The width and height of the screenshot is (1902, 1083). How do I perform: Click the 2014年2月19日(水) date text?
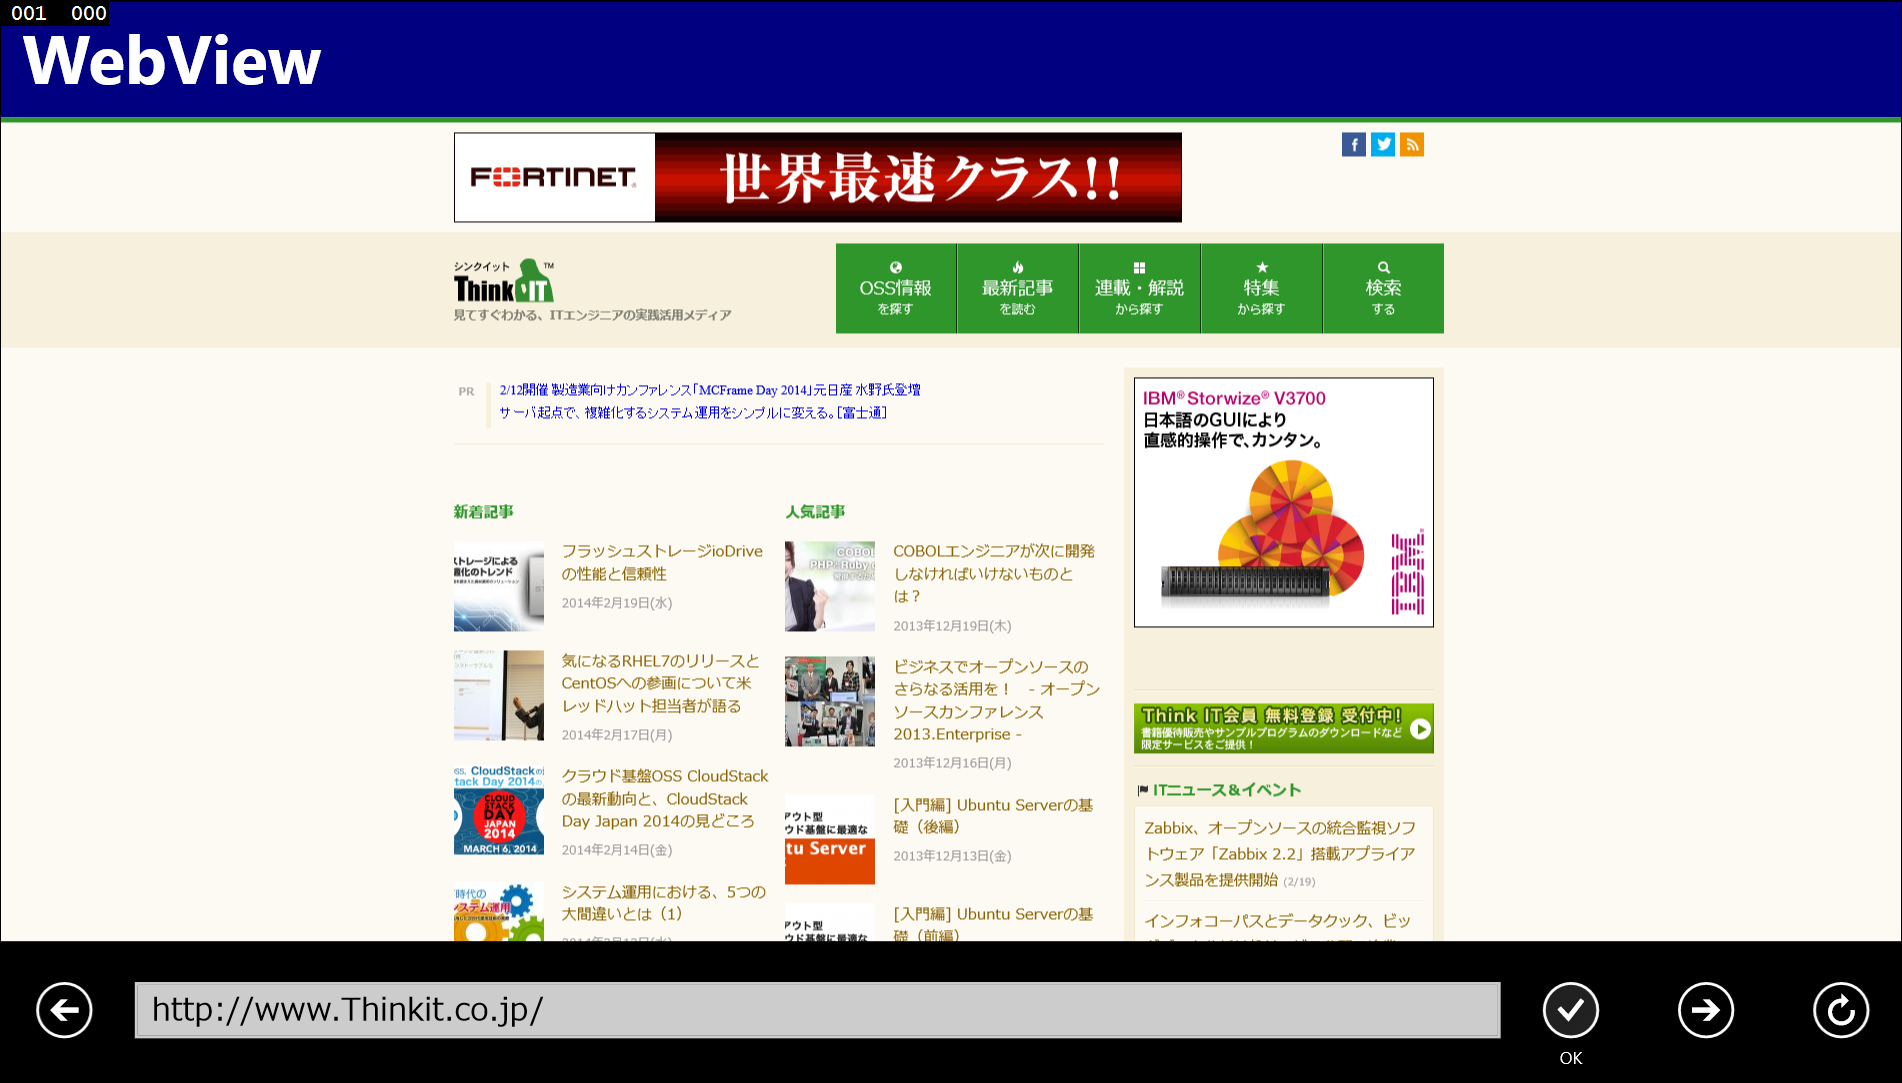[616, 603]
